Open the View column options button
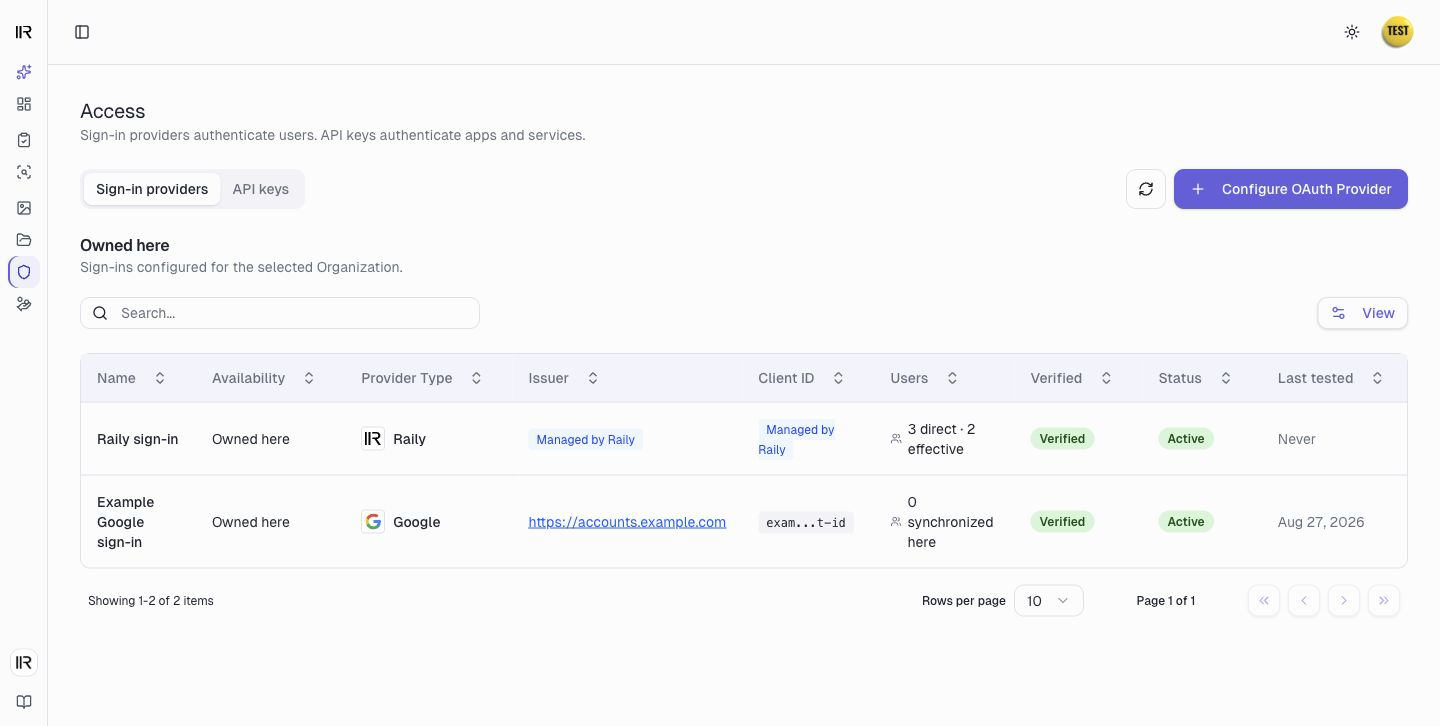Image resolution: width=1440 pixels, height=726 pixels. [x=1363, y=313]
